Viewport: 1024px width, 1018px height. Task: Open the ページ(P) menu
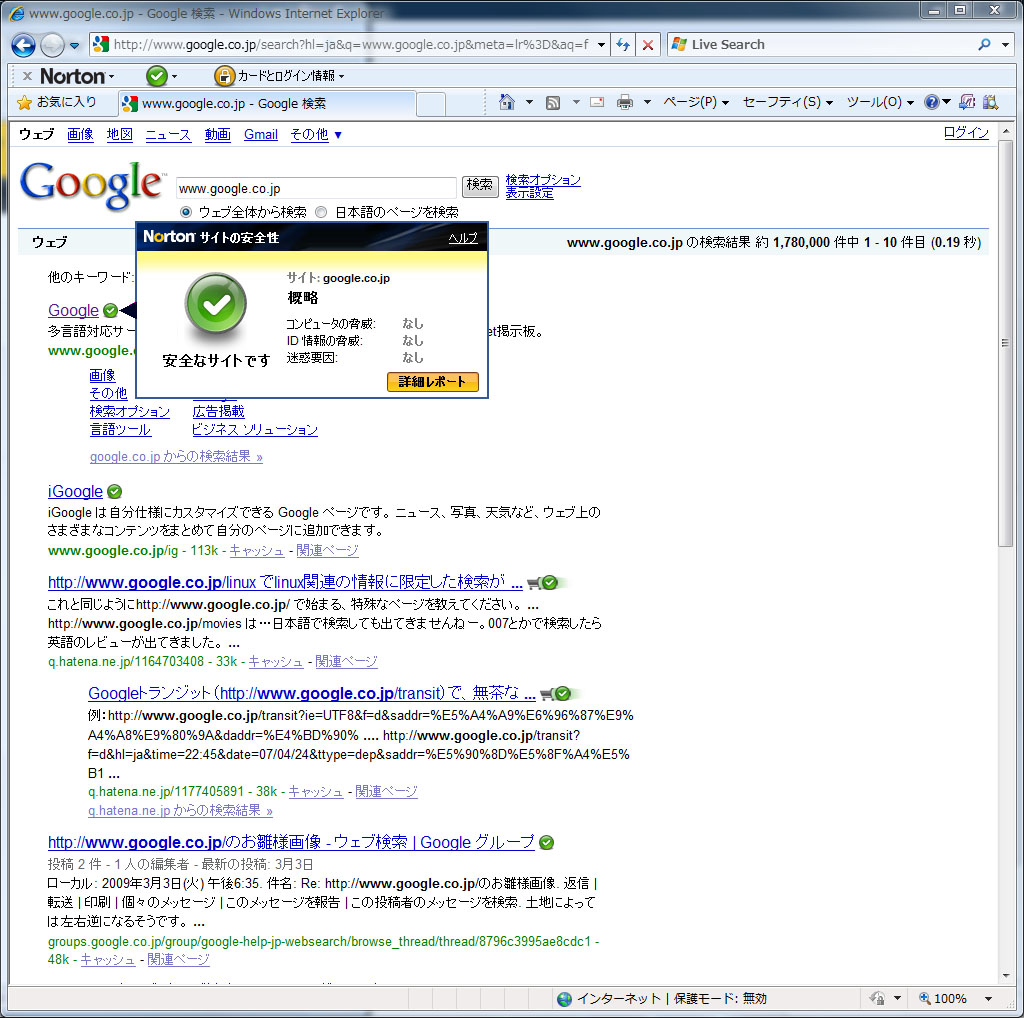point(696,102)
